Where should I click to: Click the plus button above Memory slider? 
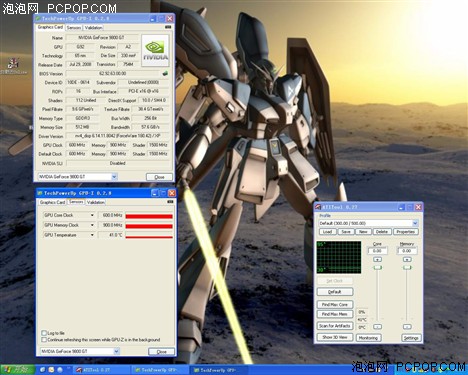pos(407,259)
